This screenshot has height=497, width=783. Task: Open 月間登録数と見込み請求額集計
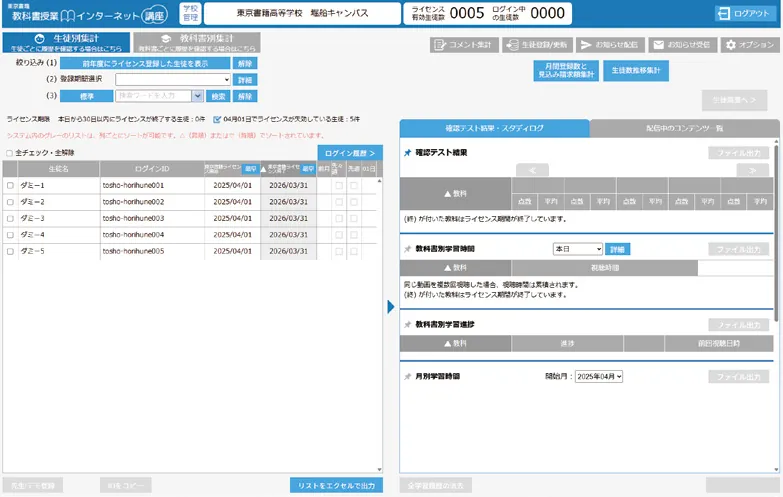click(x=566, y=70)
